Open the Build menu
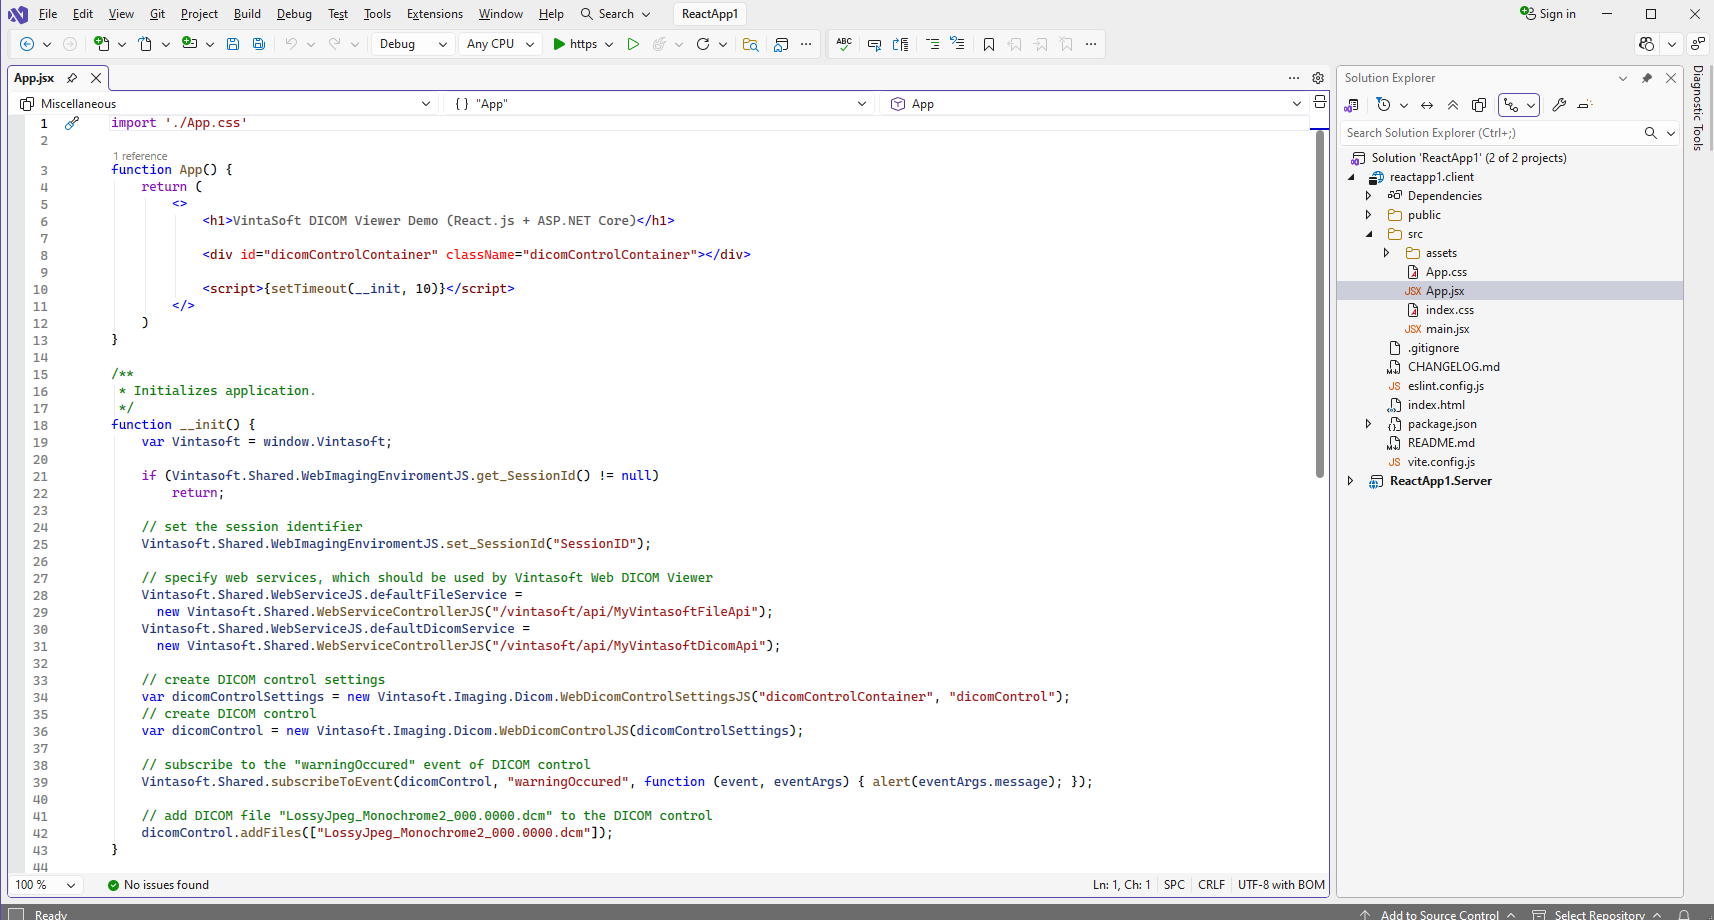The width and height of the screenshot is (1714, 920). 247,14
